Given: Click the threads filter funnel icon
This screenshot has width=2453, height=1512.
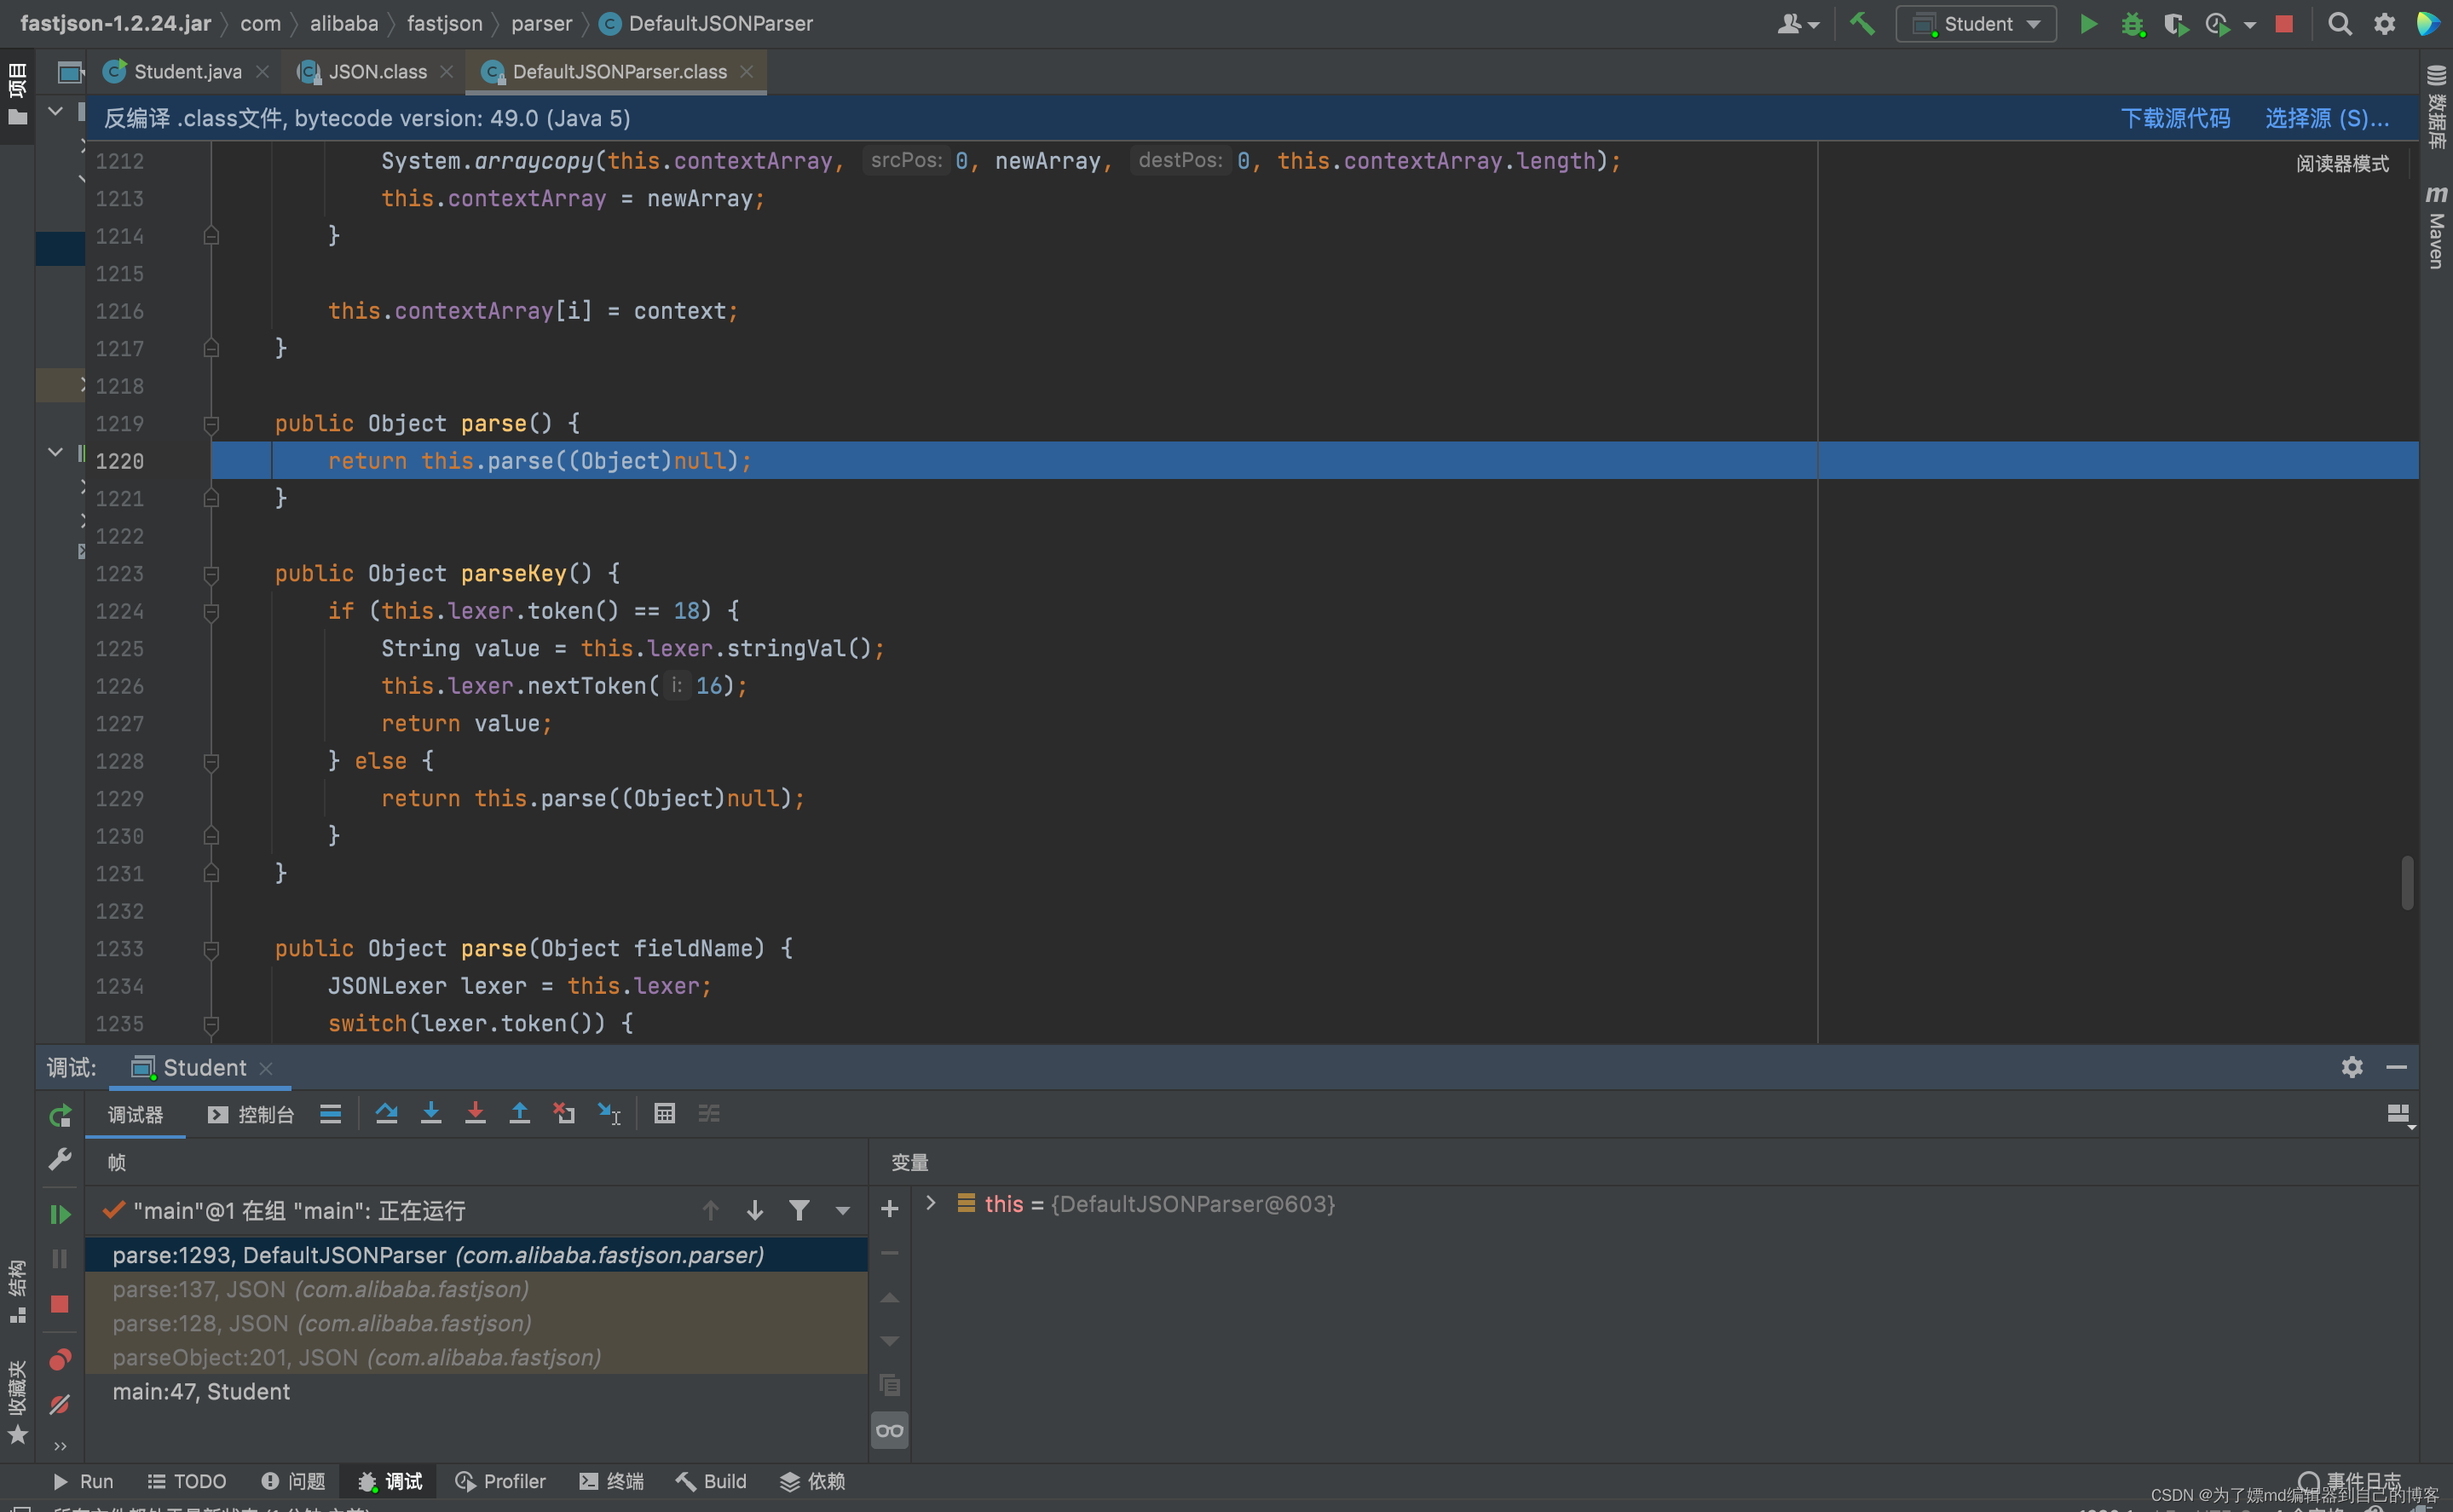Looking at the screenshot, I should 799,1211.
